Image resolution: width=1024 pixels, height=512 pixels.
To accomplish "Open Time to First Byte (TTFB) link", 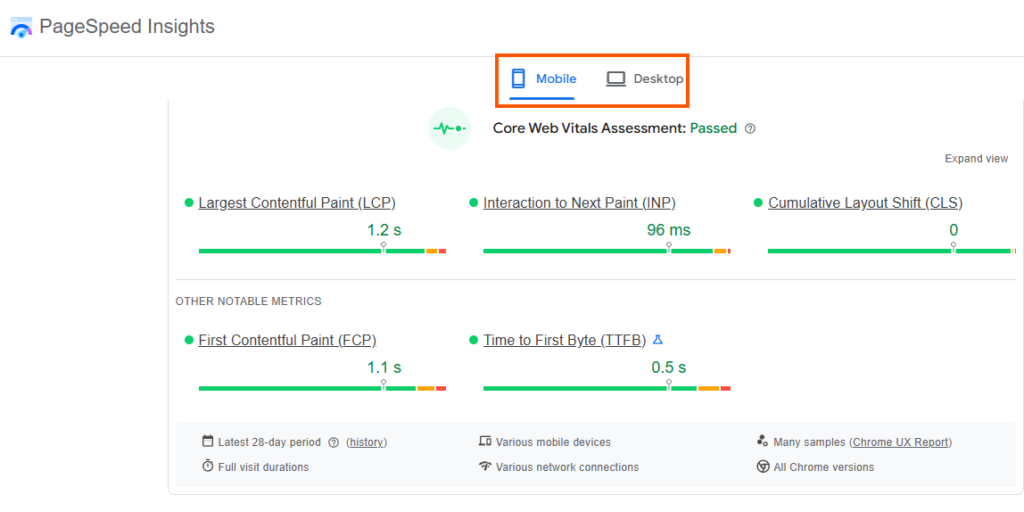I will [x=564, y=340].
